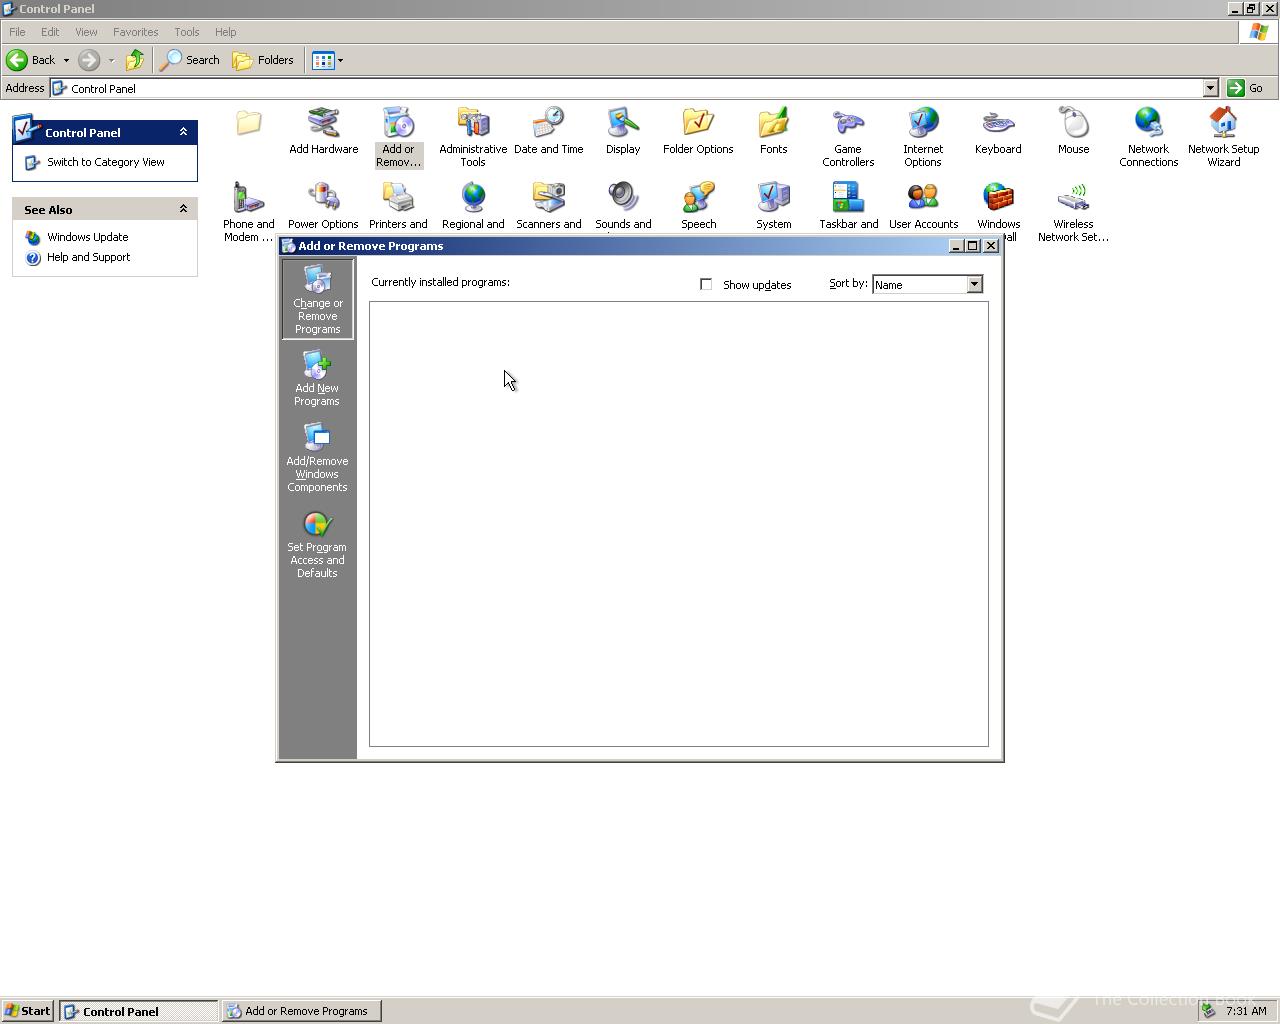This screenshot has width=1280, height=1024.
Task: Open the View menu
Action: (x=86, y=32)
